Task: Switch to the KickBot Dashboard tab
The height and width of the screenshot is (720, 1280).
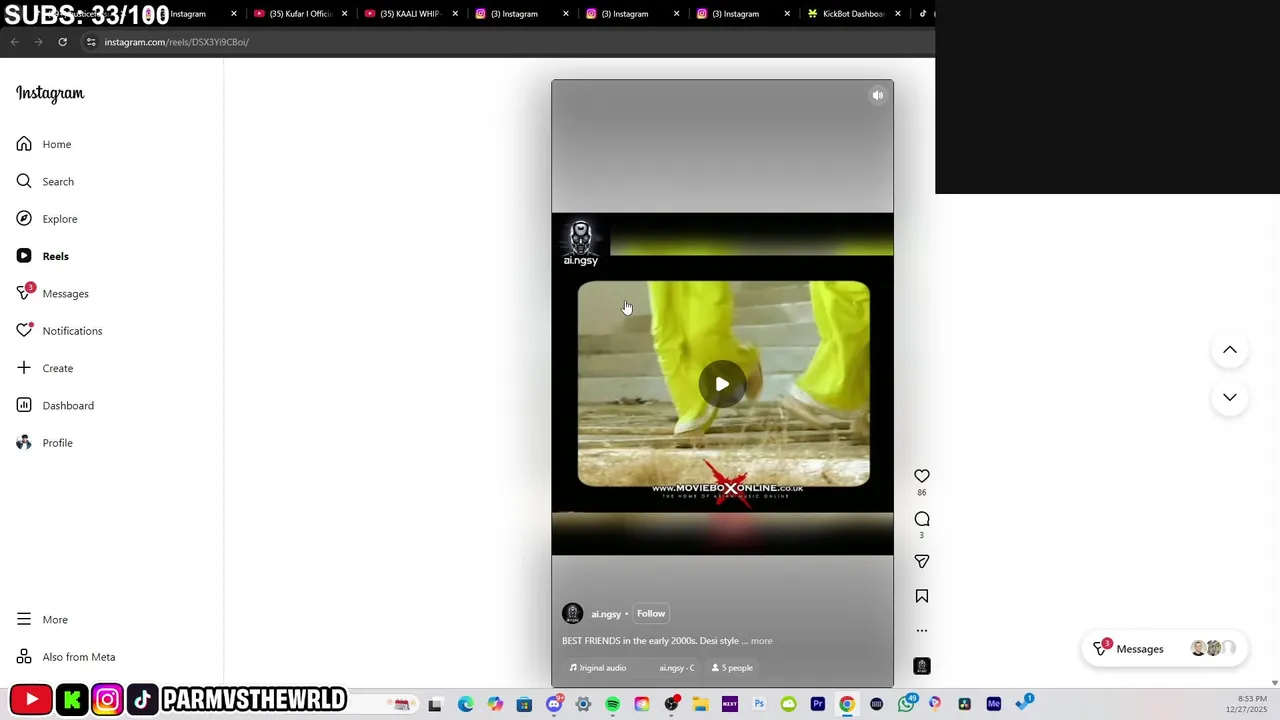Action: tap(852, 14)
